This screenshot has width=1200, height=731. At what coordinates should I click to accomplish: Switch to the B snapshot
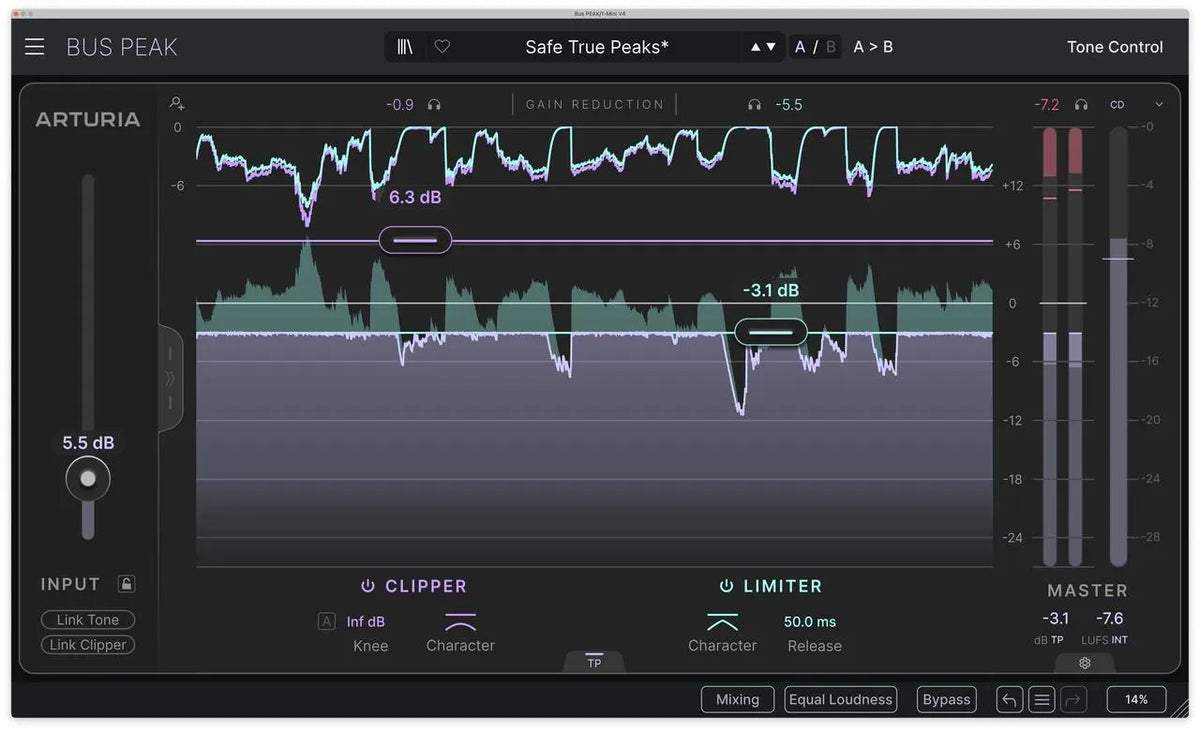point(831,46)
